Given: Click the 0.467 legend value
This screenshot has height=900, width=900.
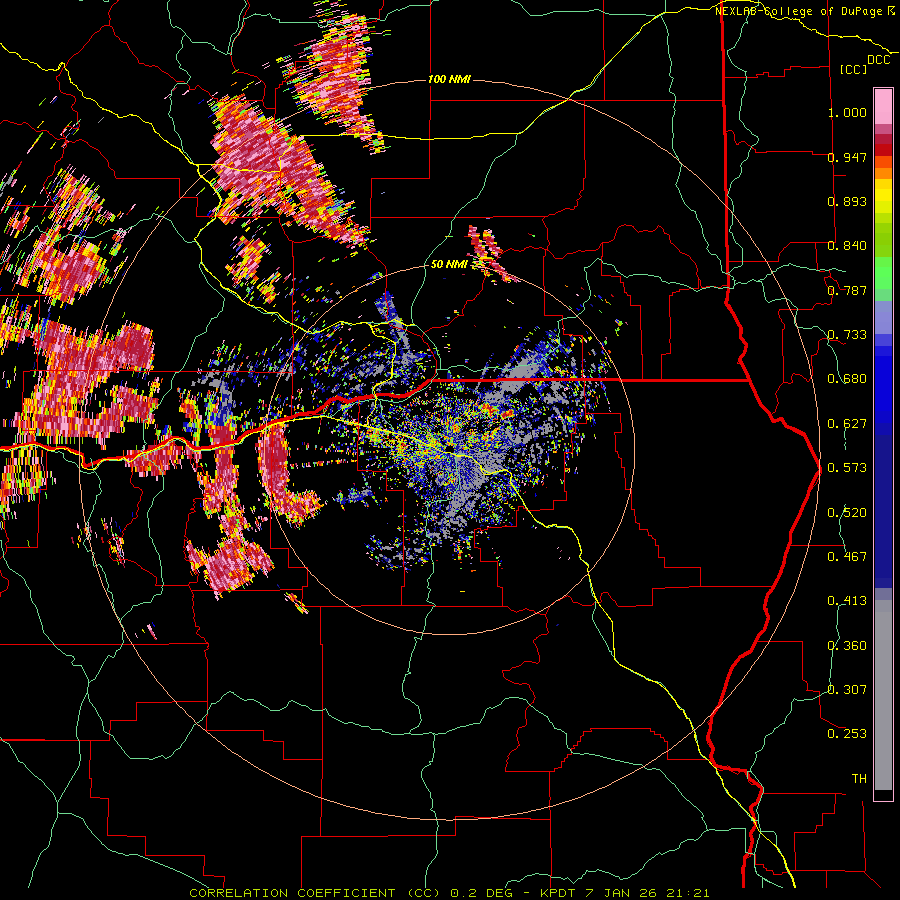Looking at the screenshot, I should point(847,557).
